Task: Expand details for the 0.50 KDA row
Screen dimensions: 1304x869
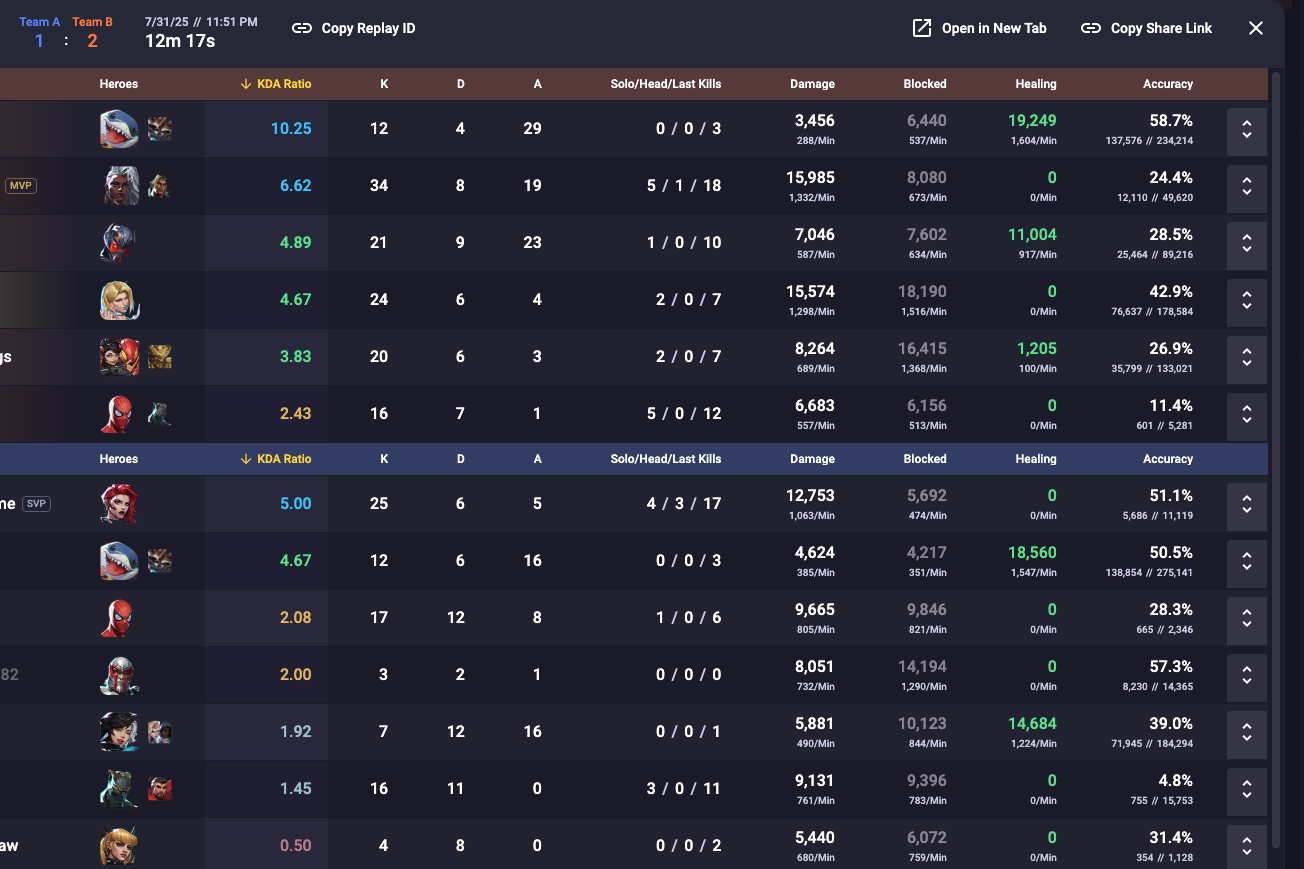Action: (1247, 846)
